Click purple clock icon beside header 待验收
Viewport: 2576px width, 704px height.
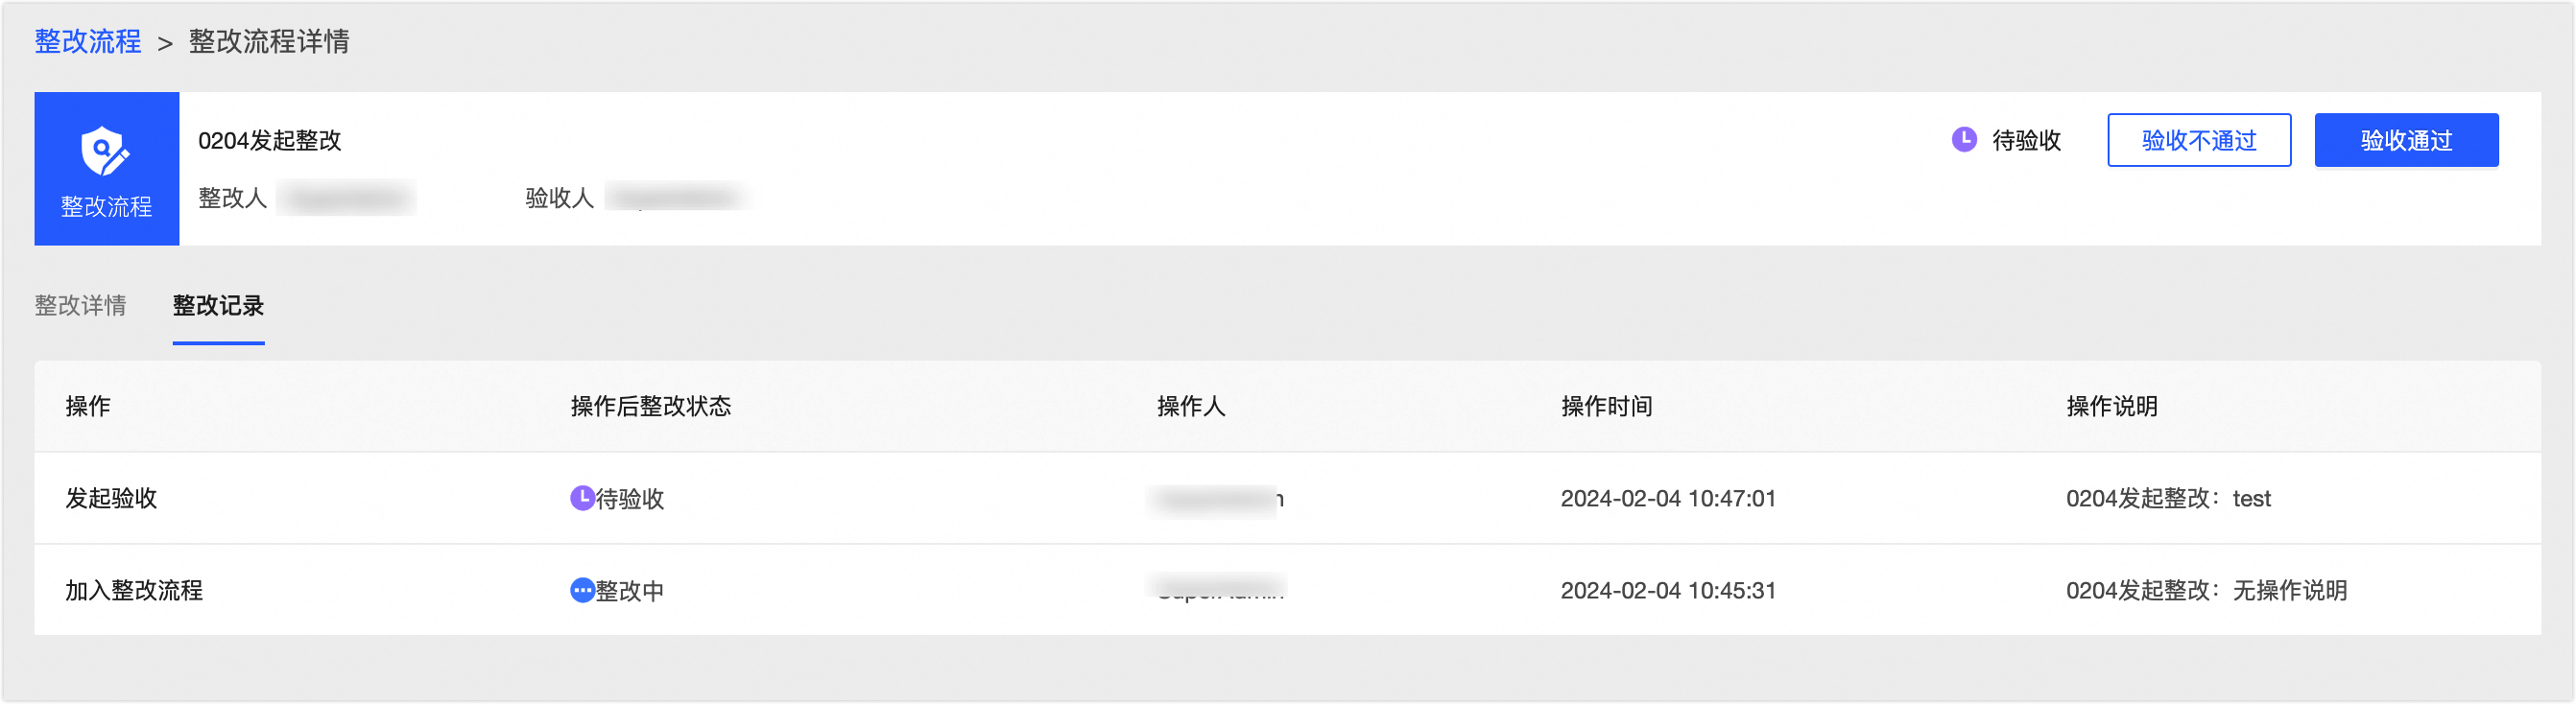tap(1963, 140)
